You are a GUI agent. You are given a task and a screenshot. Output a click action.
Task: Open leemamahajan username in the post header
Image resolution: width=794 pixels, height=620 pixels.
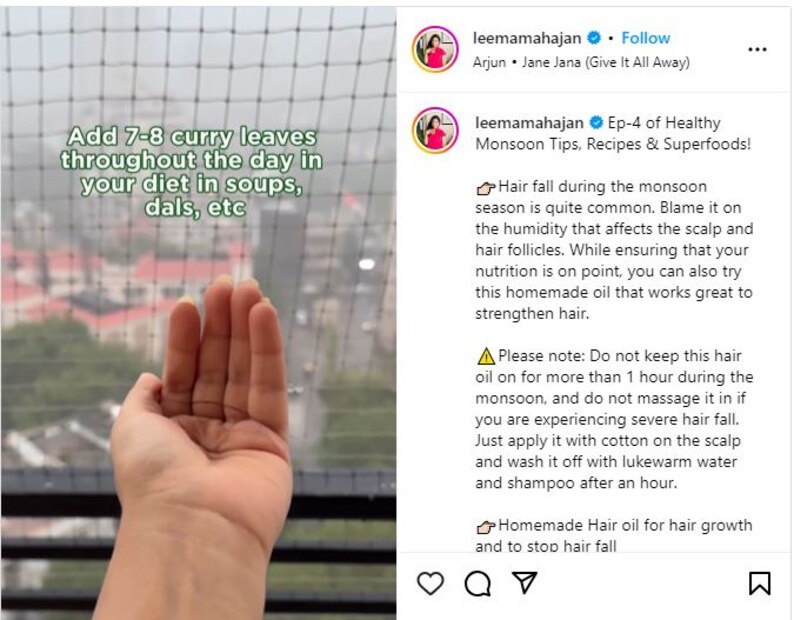[x=527, y=38]
